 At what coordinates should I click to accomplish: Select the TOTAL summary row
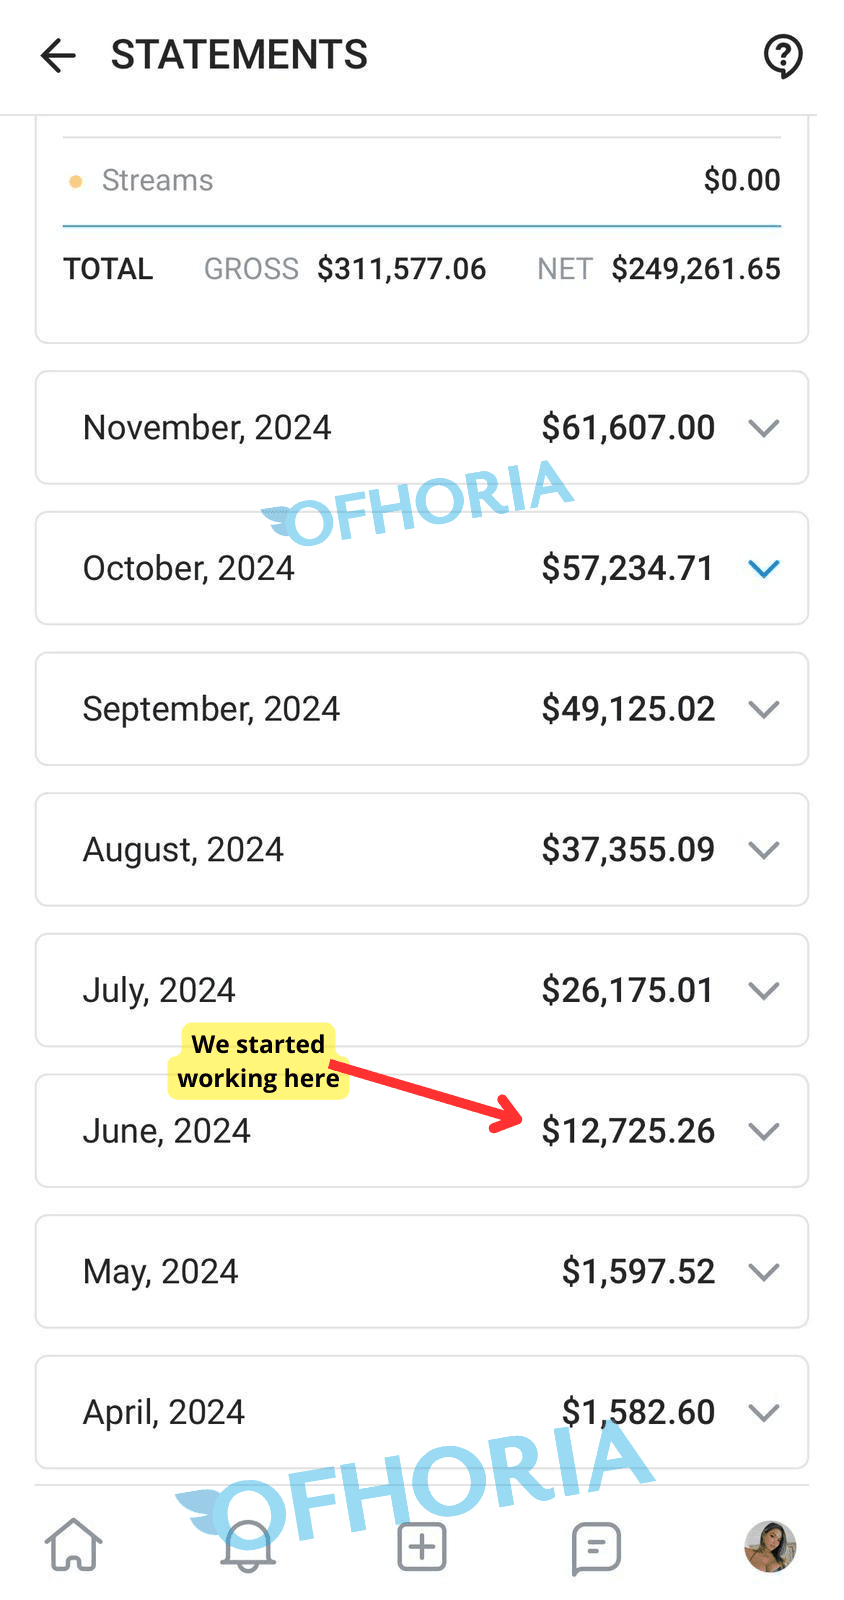pos(108,268)
